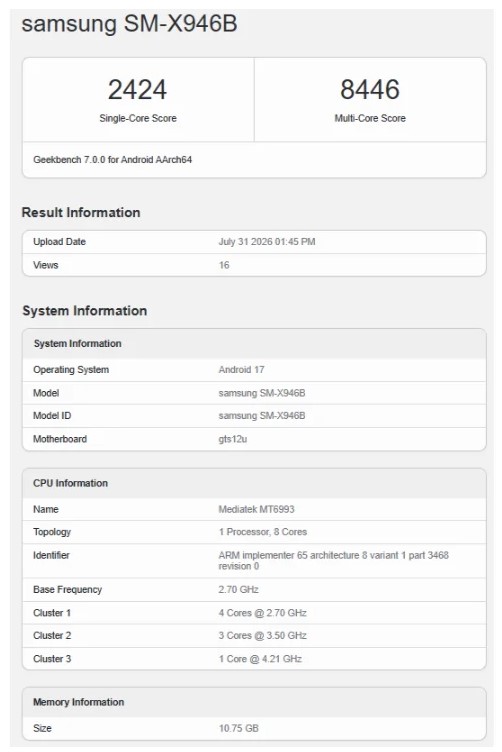Image resolution: width=502 pixels, height=752 pixels.
Task: Select the single-core score 2424
Action: [138, 90]
